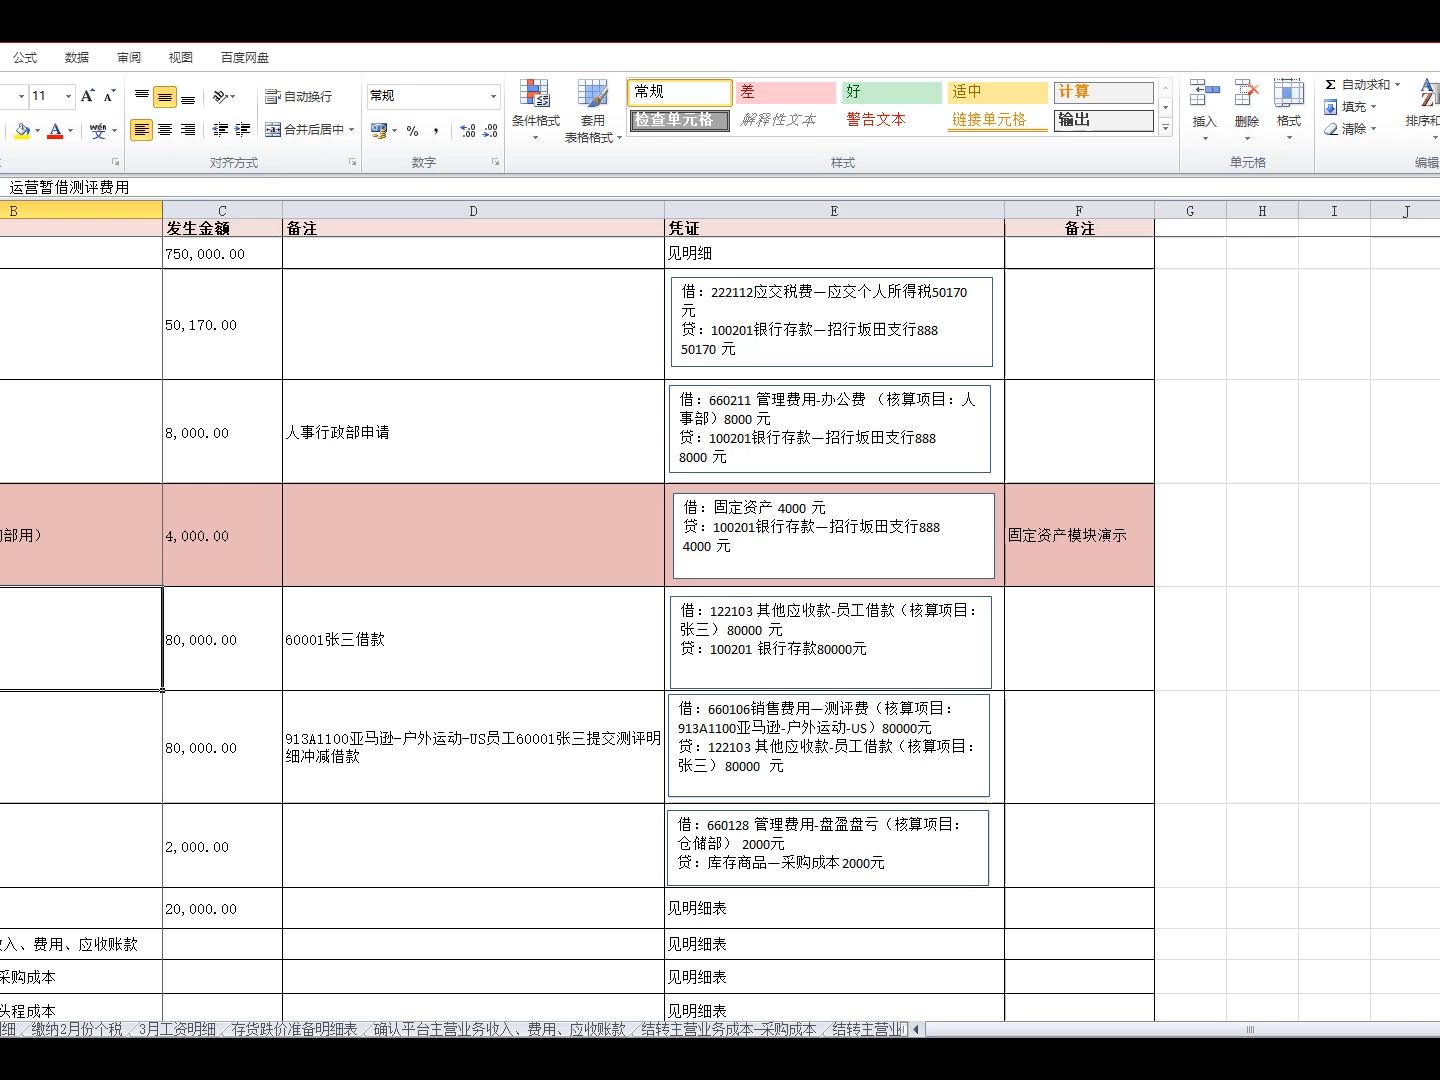Apply the 警告文本 cell style
1440x1080 pixels.
(x=892, y=120)
